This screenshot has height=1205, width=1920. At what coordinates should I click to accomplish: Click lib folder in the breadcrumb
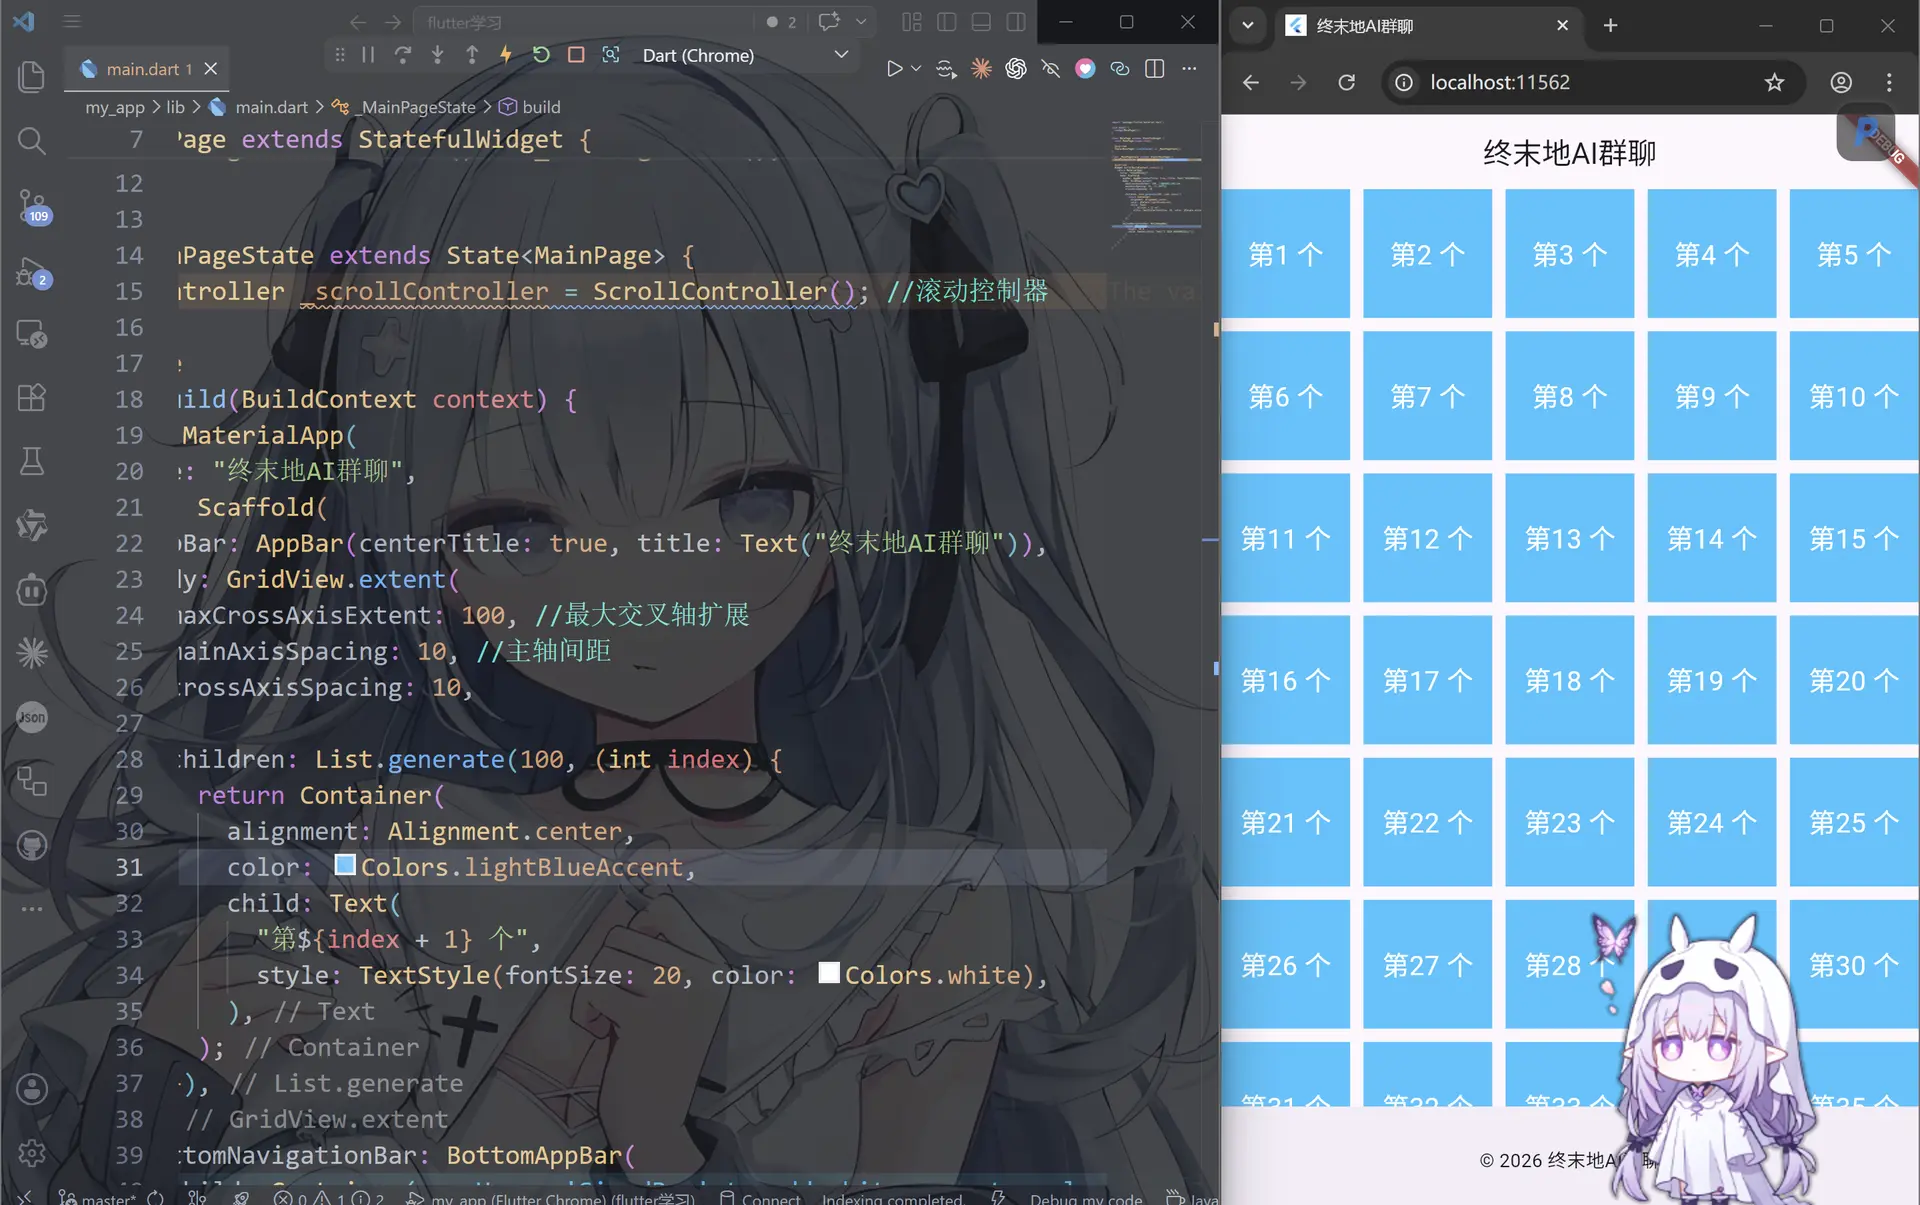(x=175, y=107)
